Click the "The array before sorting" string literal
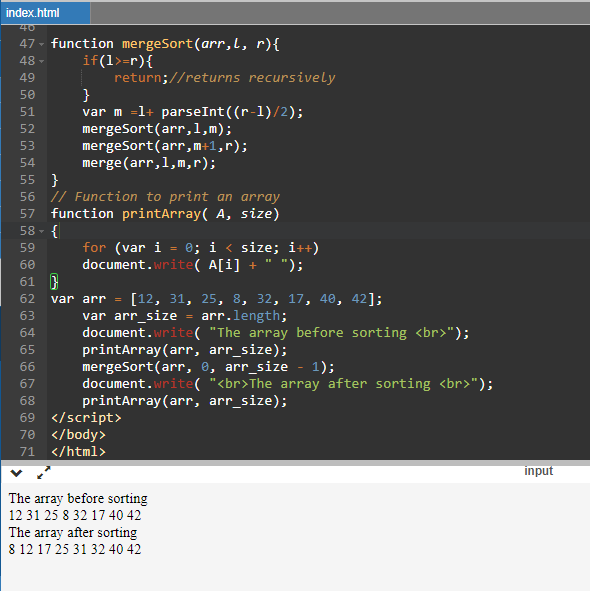The image size is (590, 591). [332, 333]
